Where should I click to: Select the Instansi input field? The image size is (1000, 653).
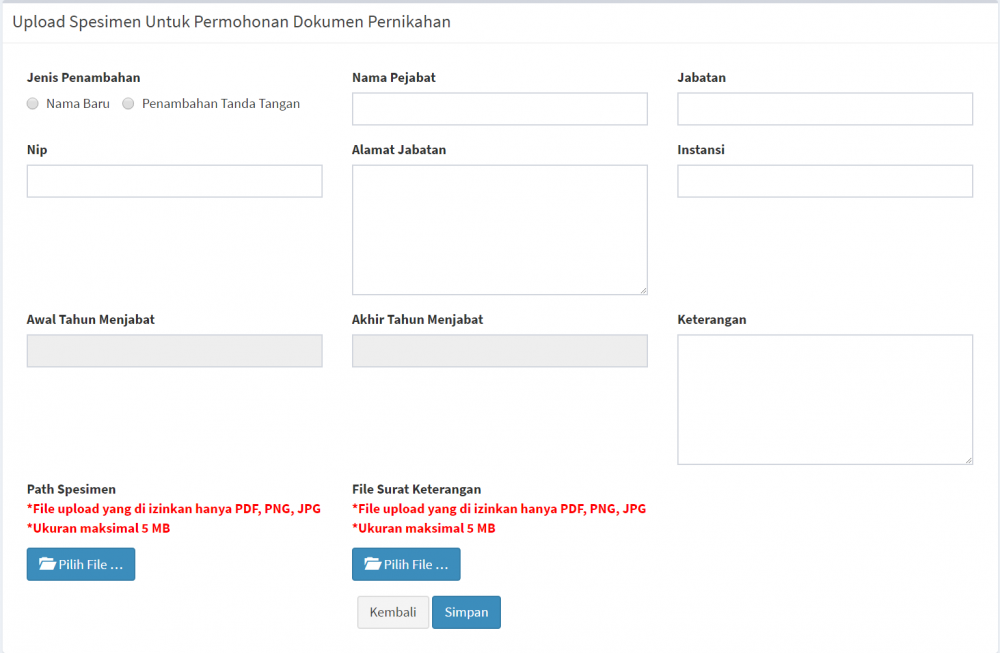click(x=824, y=181)
